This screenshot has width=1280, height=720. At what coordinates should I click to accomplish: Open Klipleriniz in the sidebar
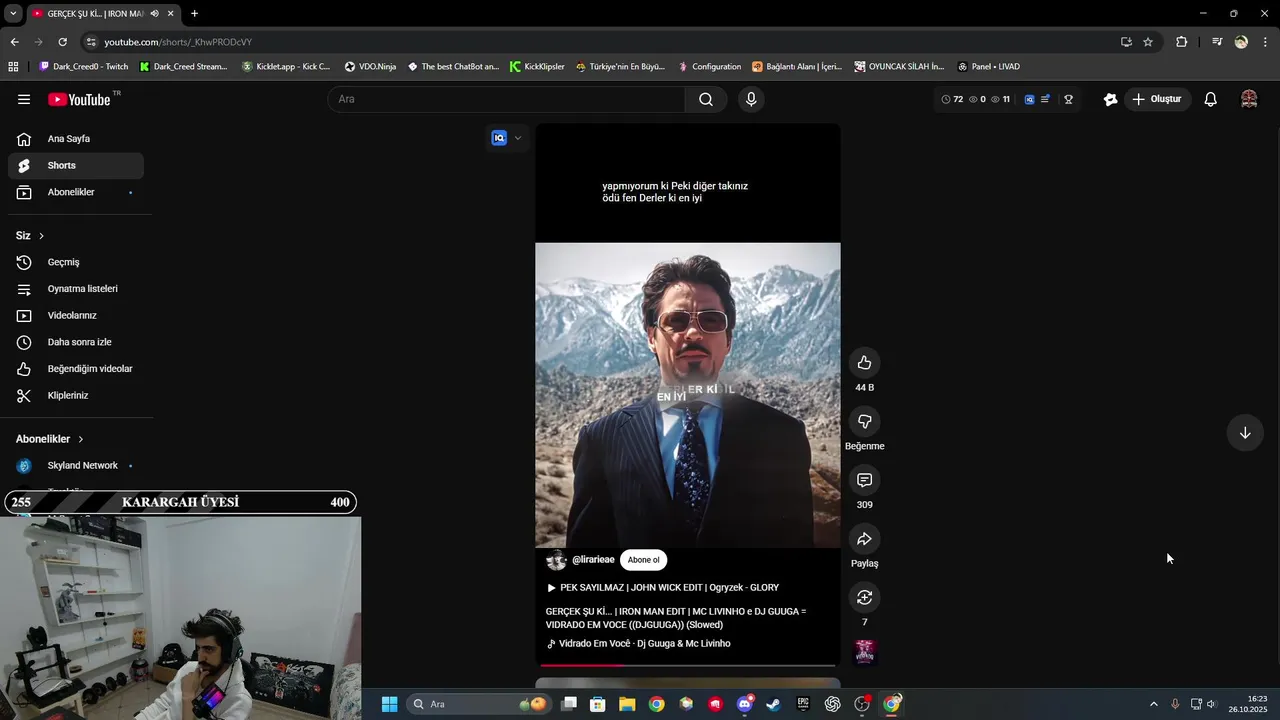point(76,395)
